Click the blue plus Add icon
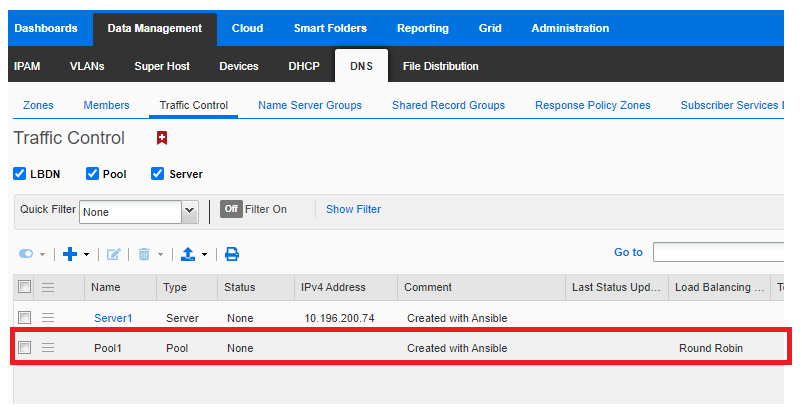 tap(69, 254)
